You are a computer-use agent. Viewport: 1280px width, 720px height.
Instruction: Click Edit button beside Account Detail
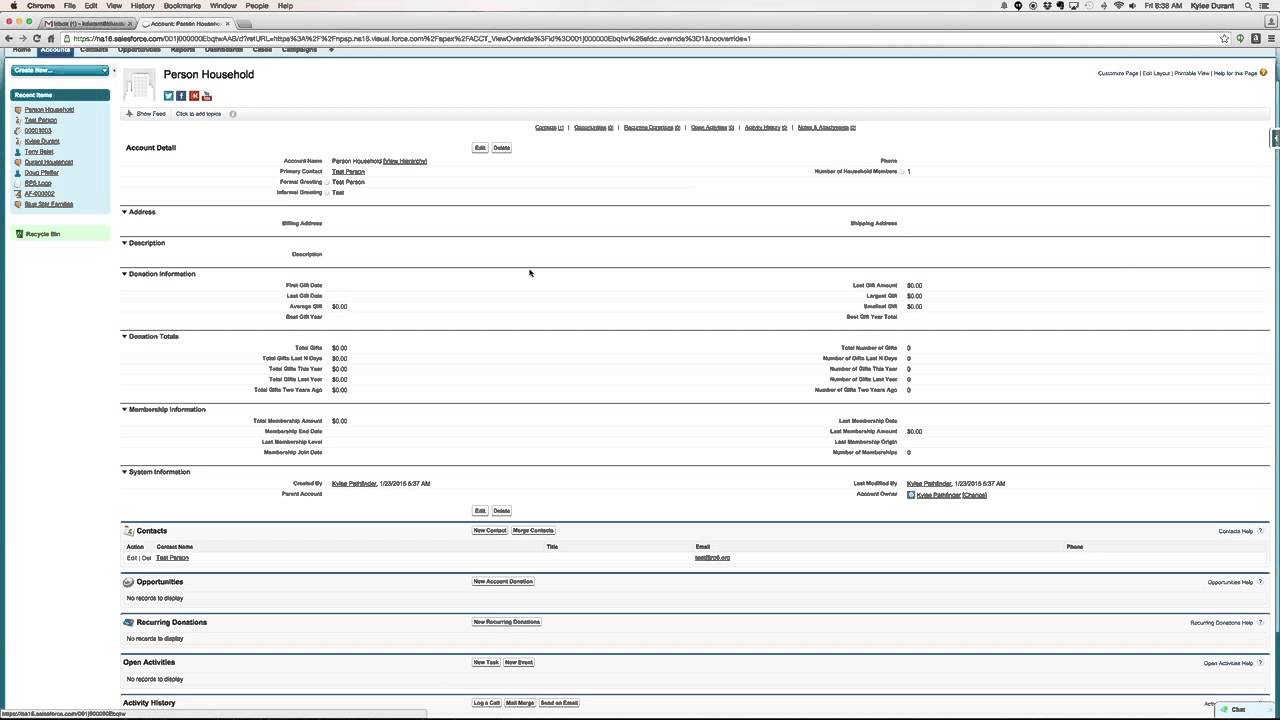click(480, 148)
